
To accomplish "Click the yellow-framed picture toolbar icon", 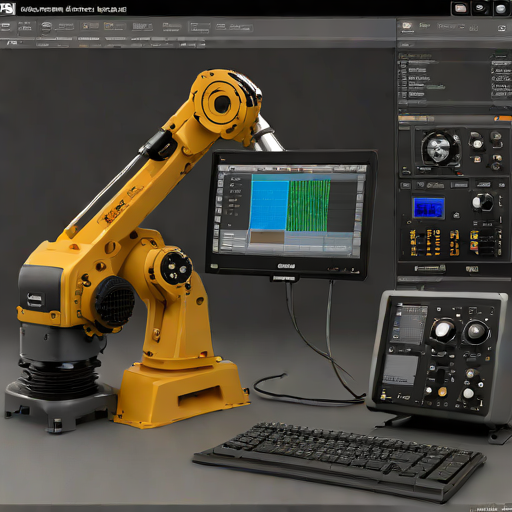I will coord(108,26).
